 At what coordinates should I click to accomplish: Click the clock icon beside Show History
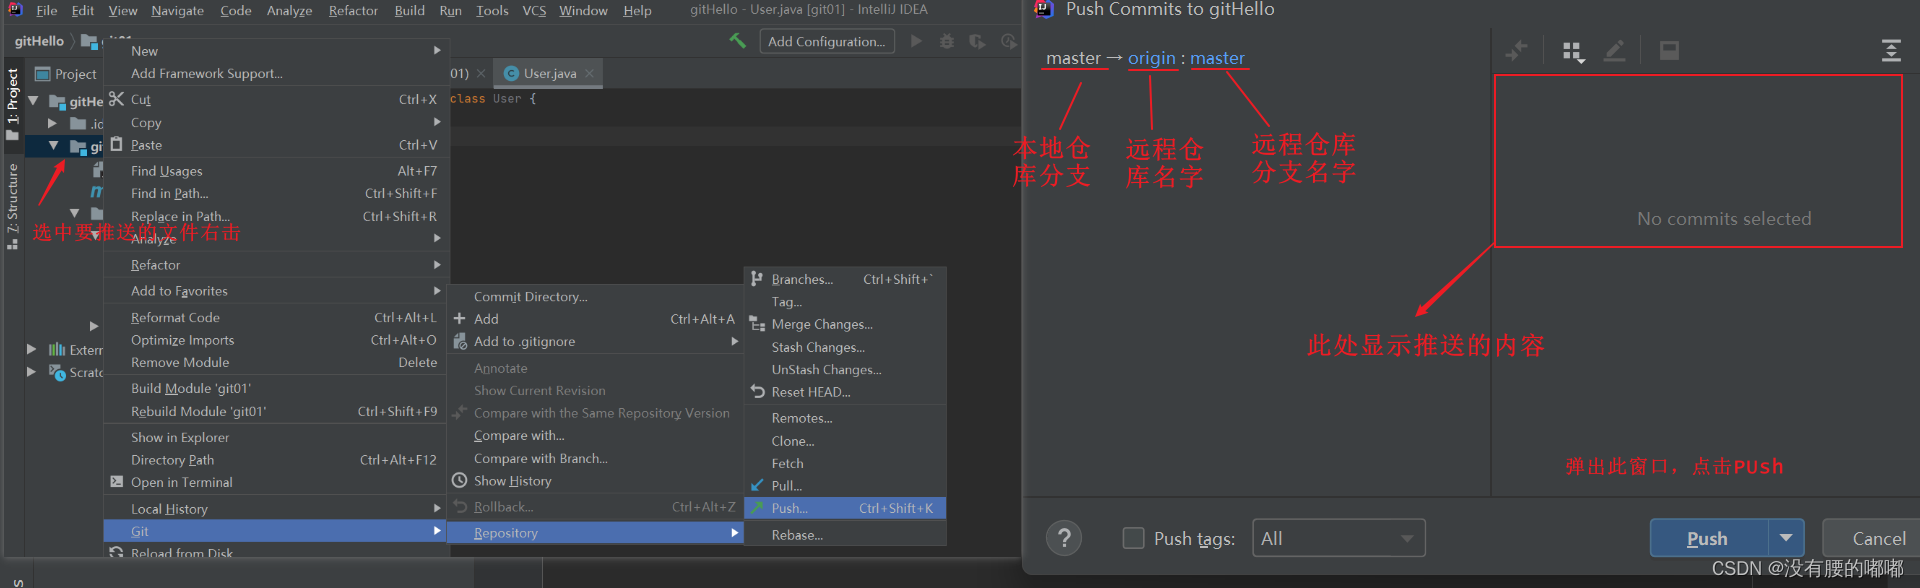(x=460, y=480)
